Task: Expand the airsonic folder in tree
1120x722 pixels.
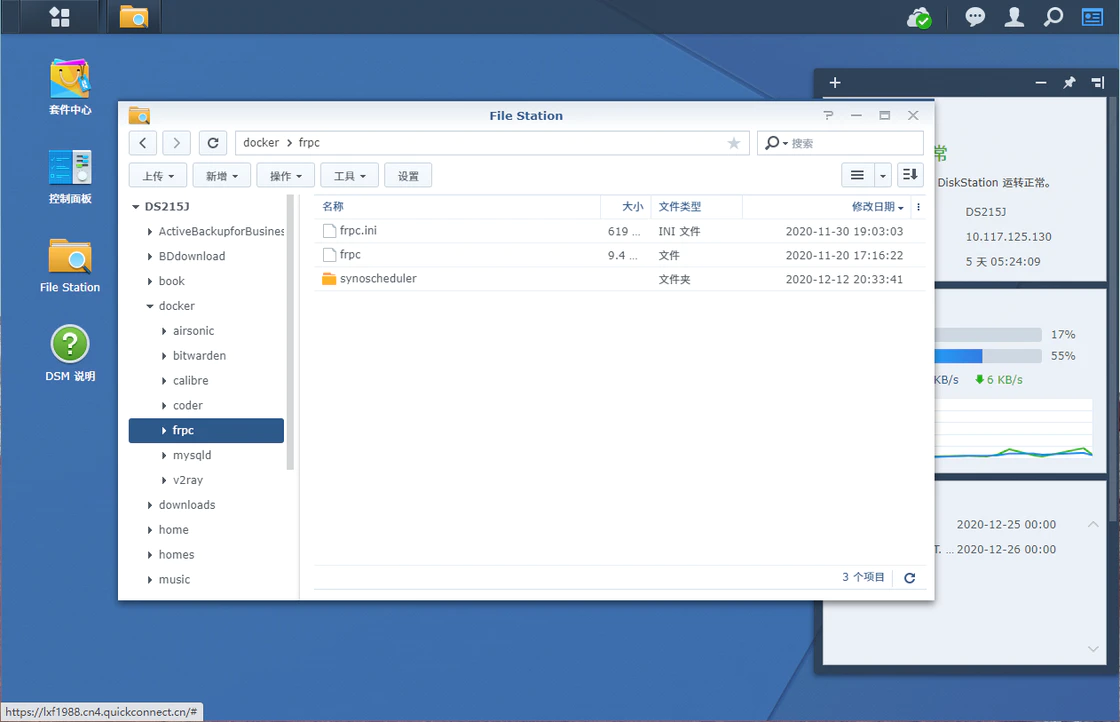Action: click(165, 331)
